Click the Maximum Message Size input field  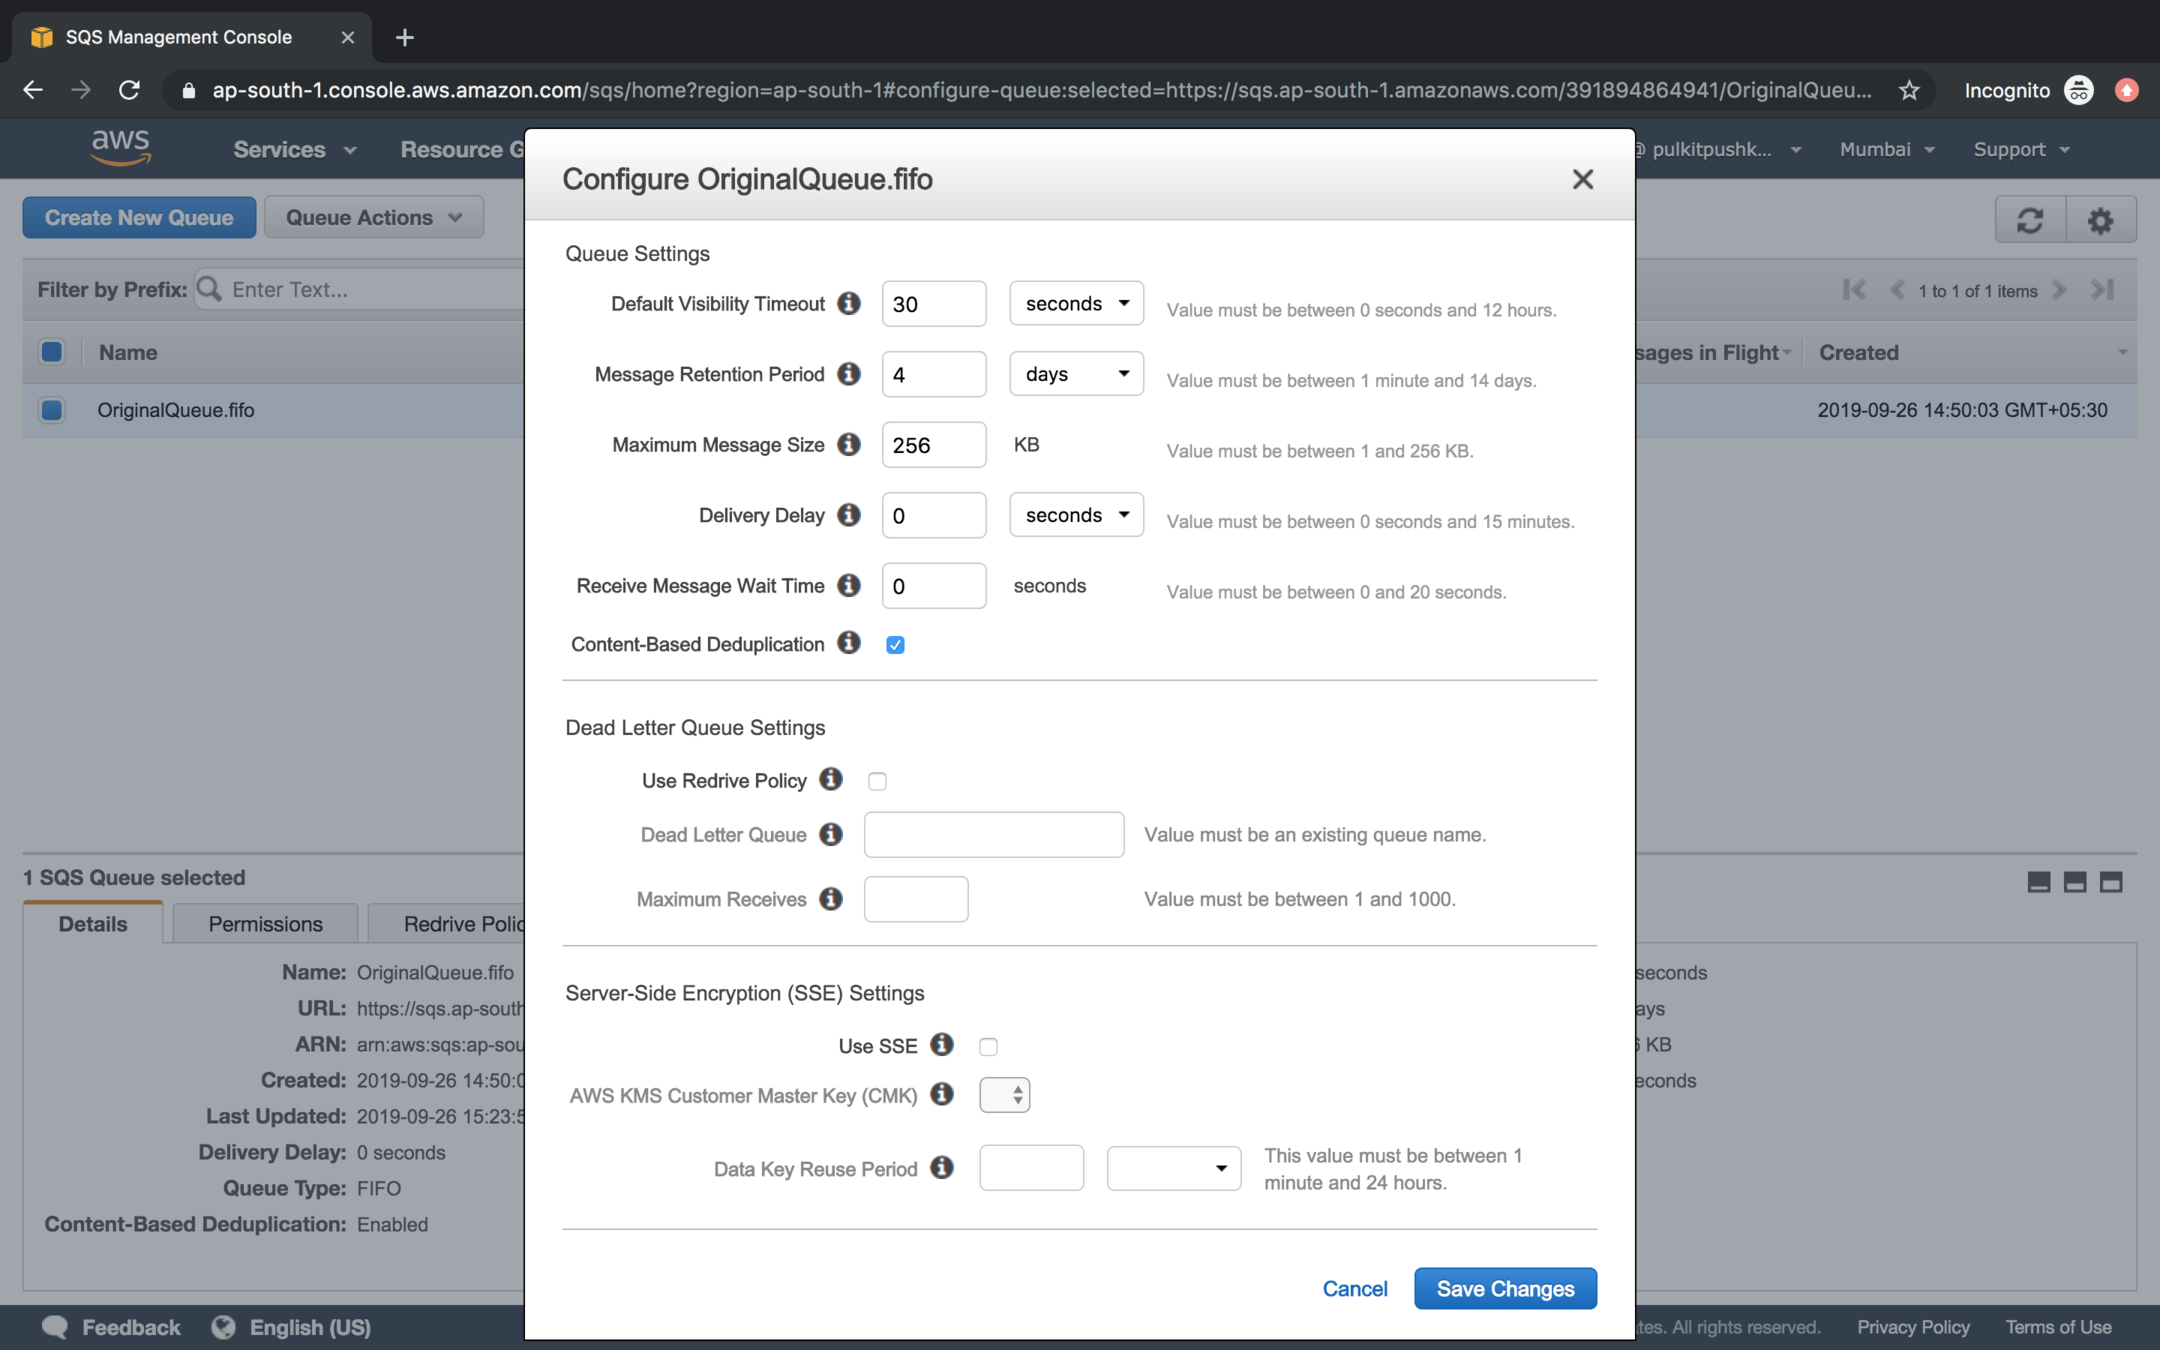[x=933, y=445]
